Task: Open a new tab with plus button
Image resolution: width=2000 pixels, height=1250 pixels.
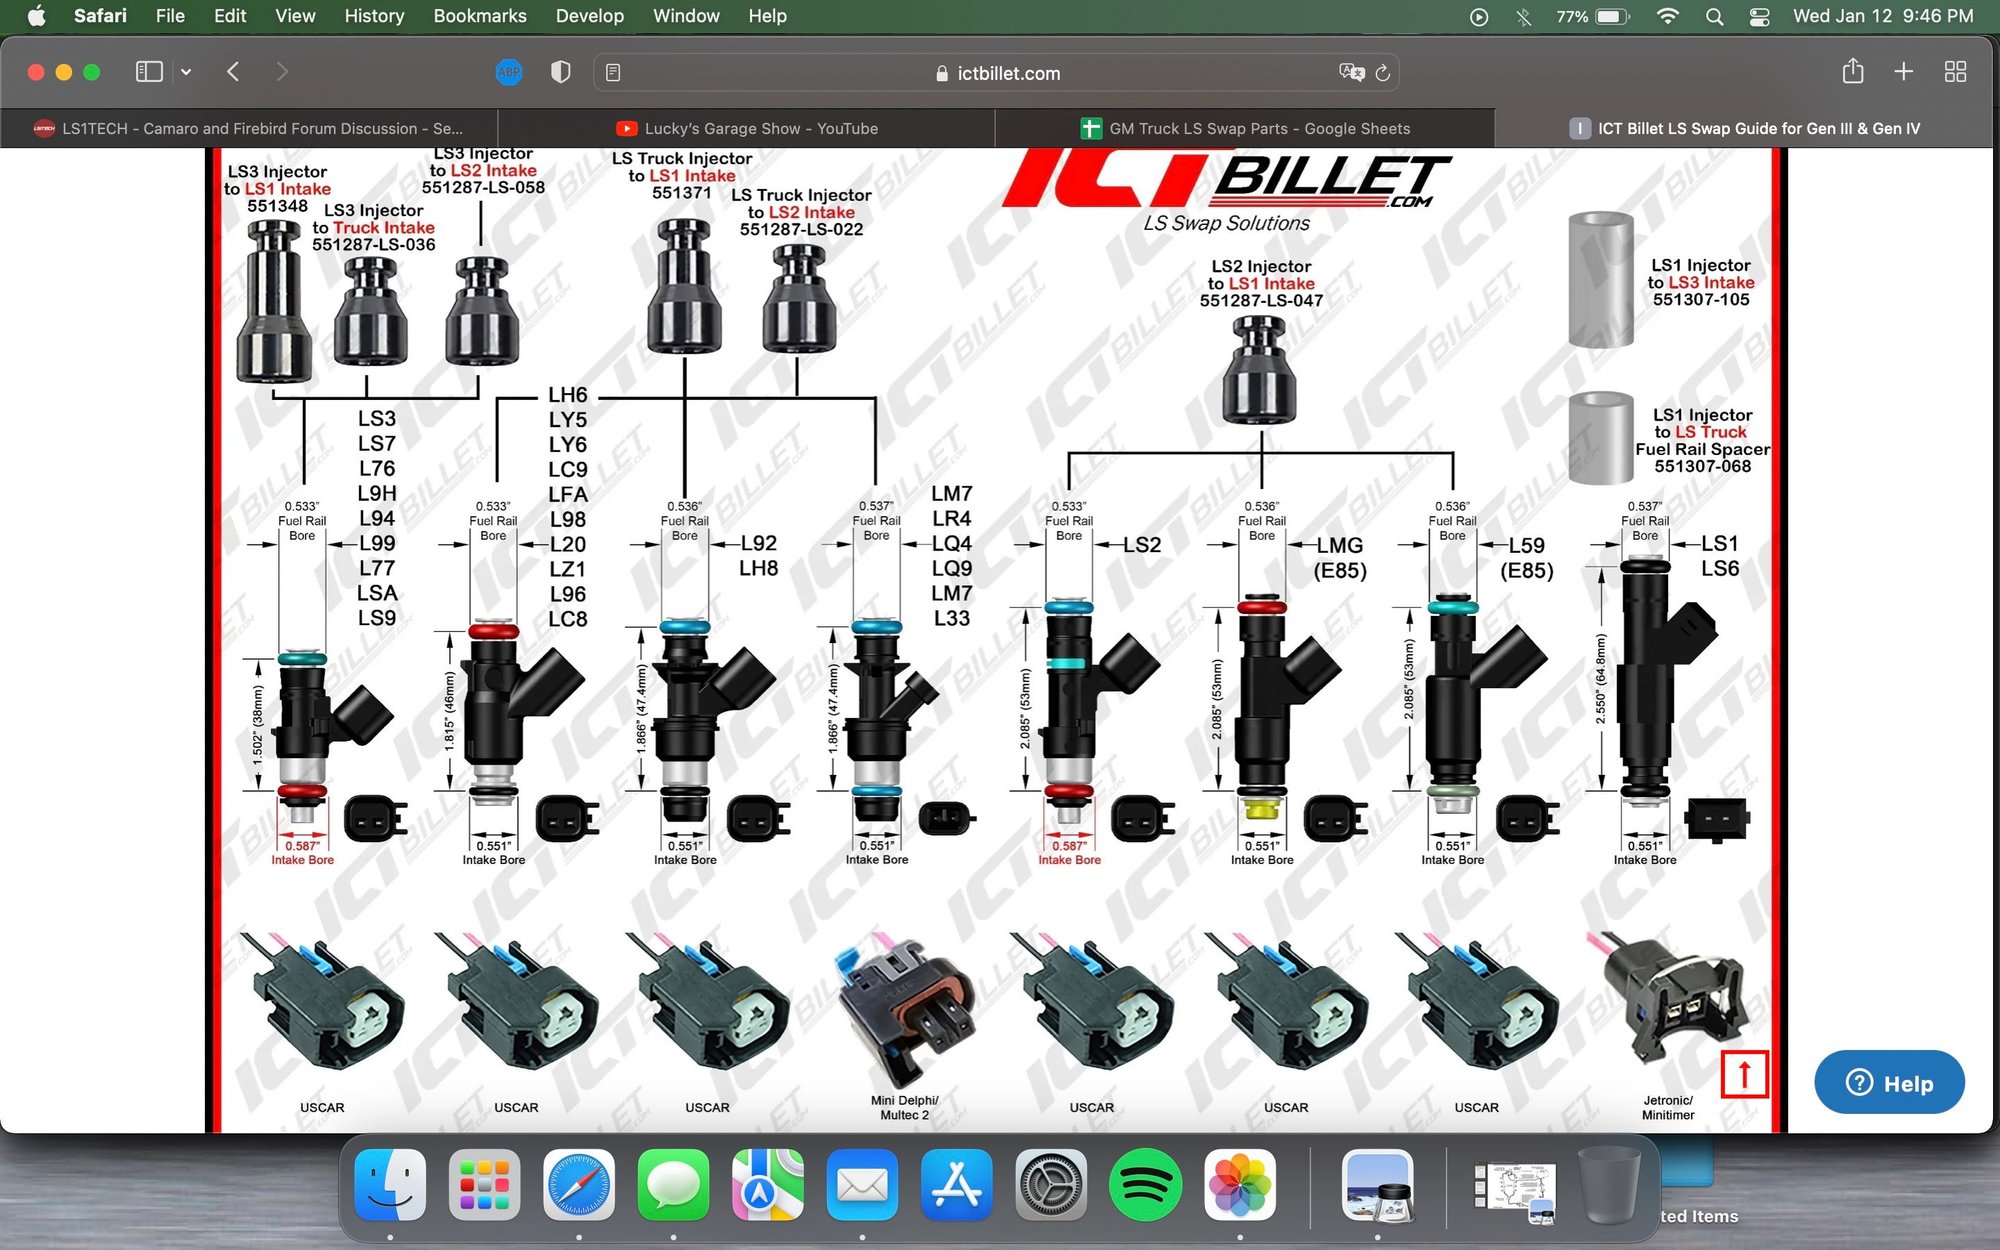Action: [1904, 72]
